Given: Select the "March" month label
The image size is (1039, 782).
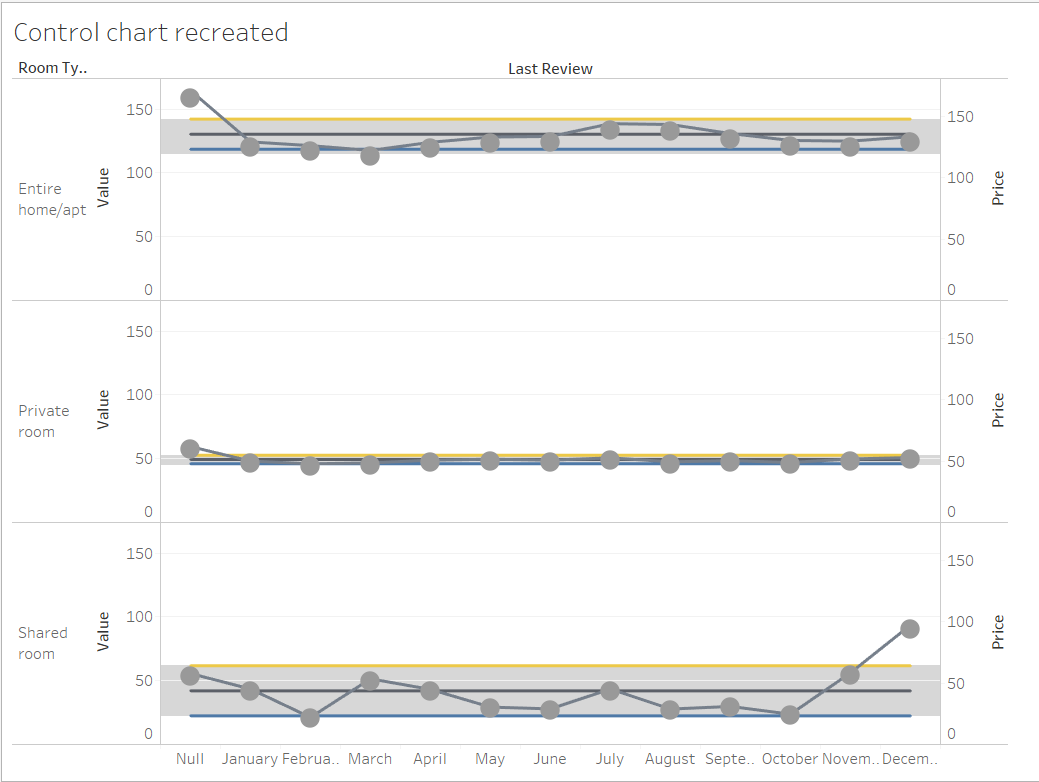Looking at the screenshot, I should [370, 758].
